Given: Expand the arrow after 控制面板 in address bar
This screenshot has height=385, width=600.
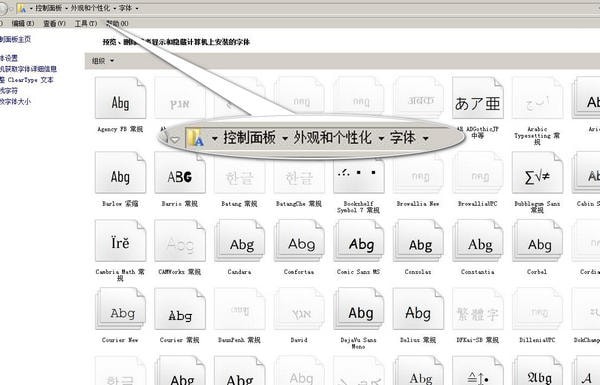Looking at the screenshot, I should point(67,8).
